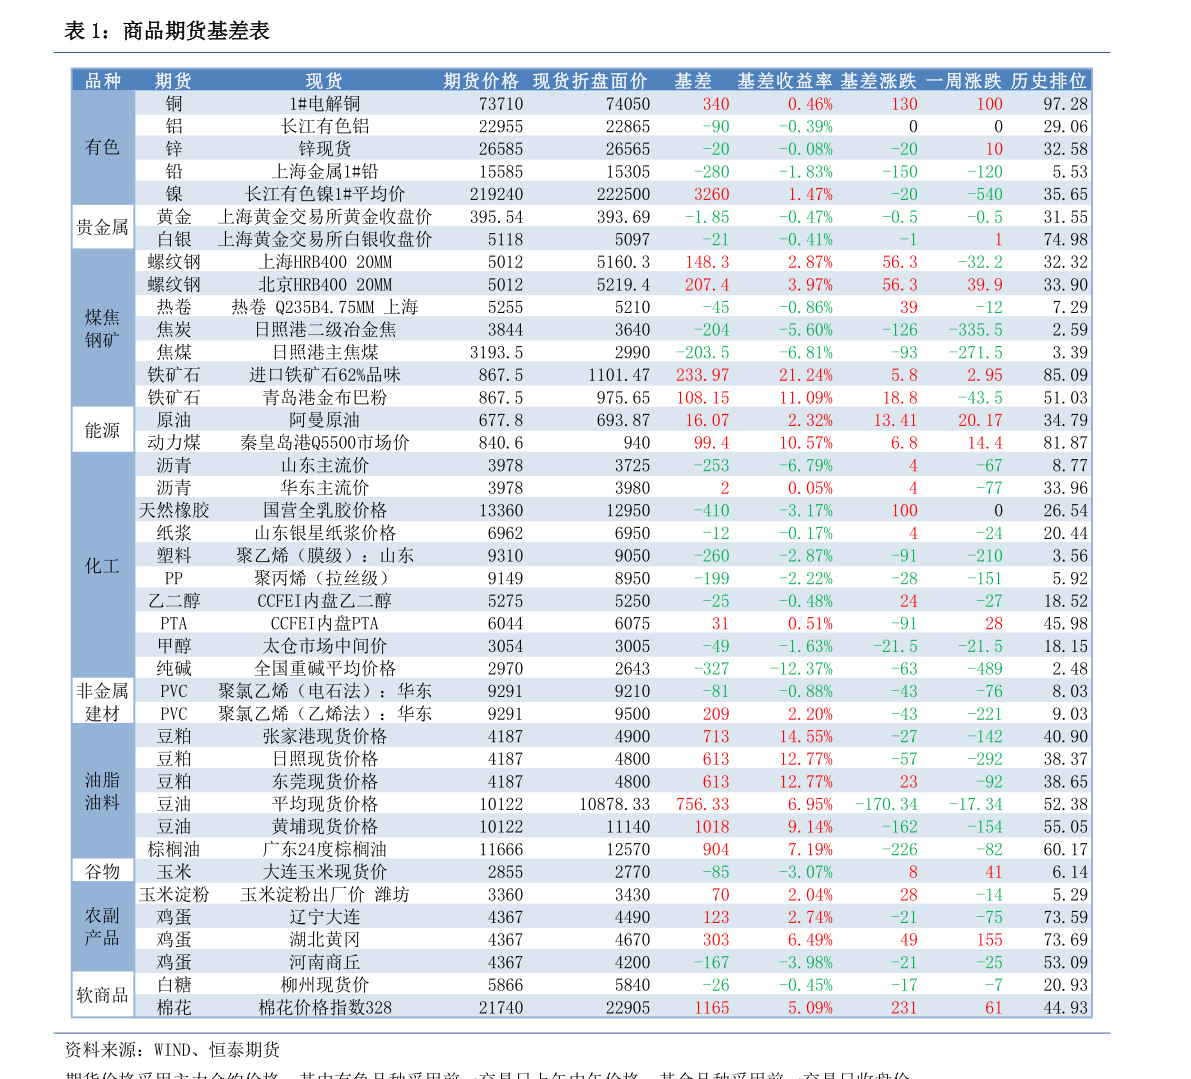Click 山东银星纸浆价格 cell
This screenshot has width=1191, height=1079.
[324, 533]
